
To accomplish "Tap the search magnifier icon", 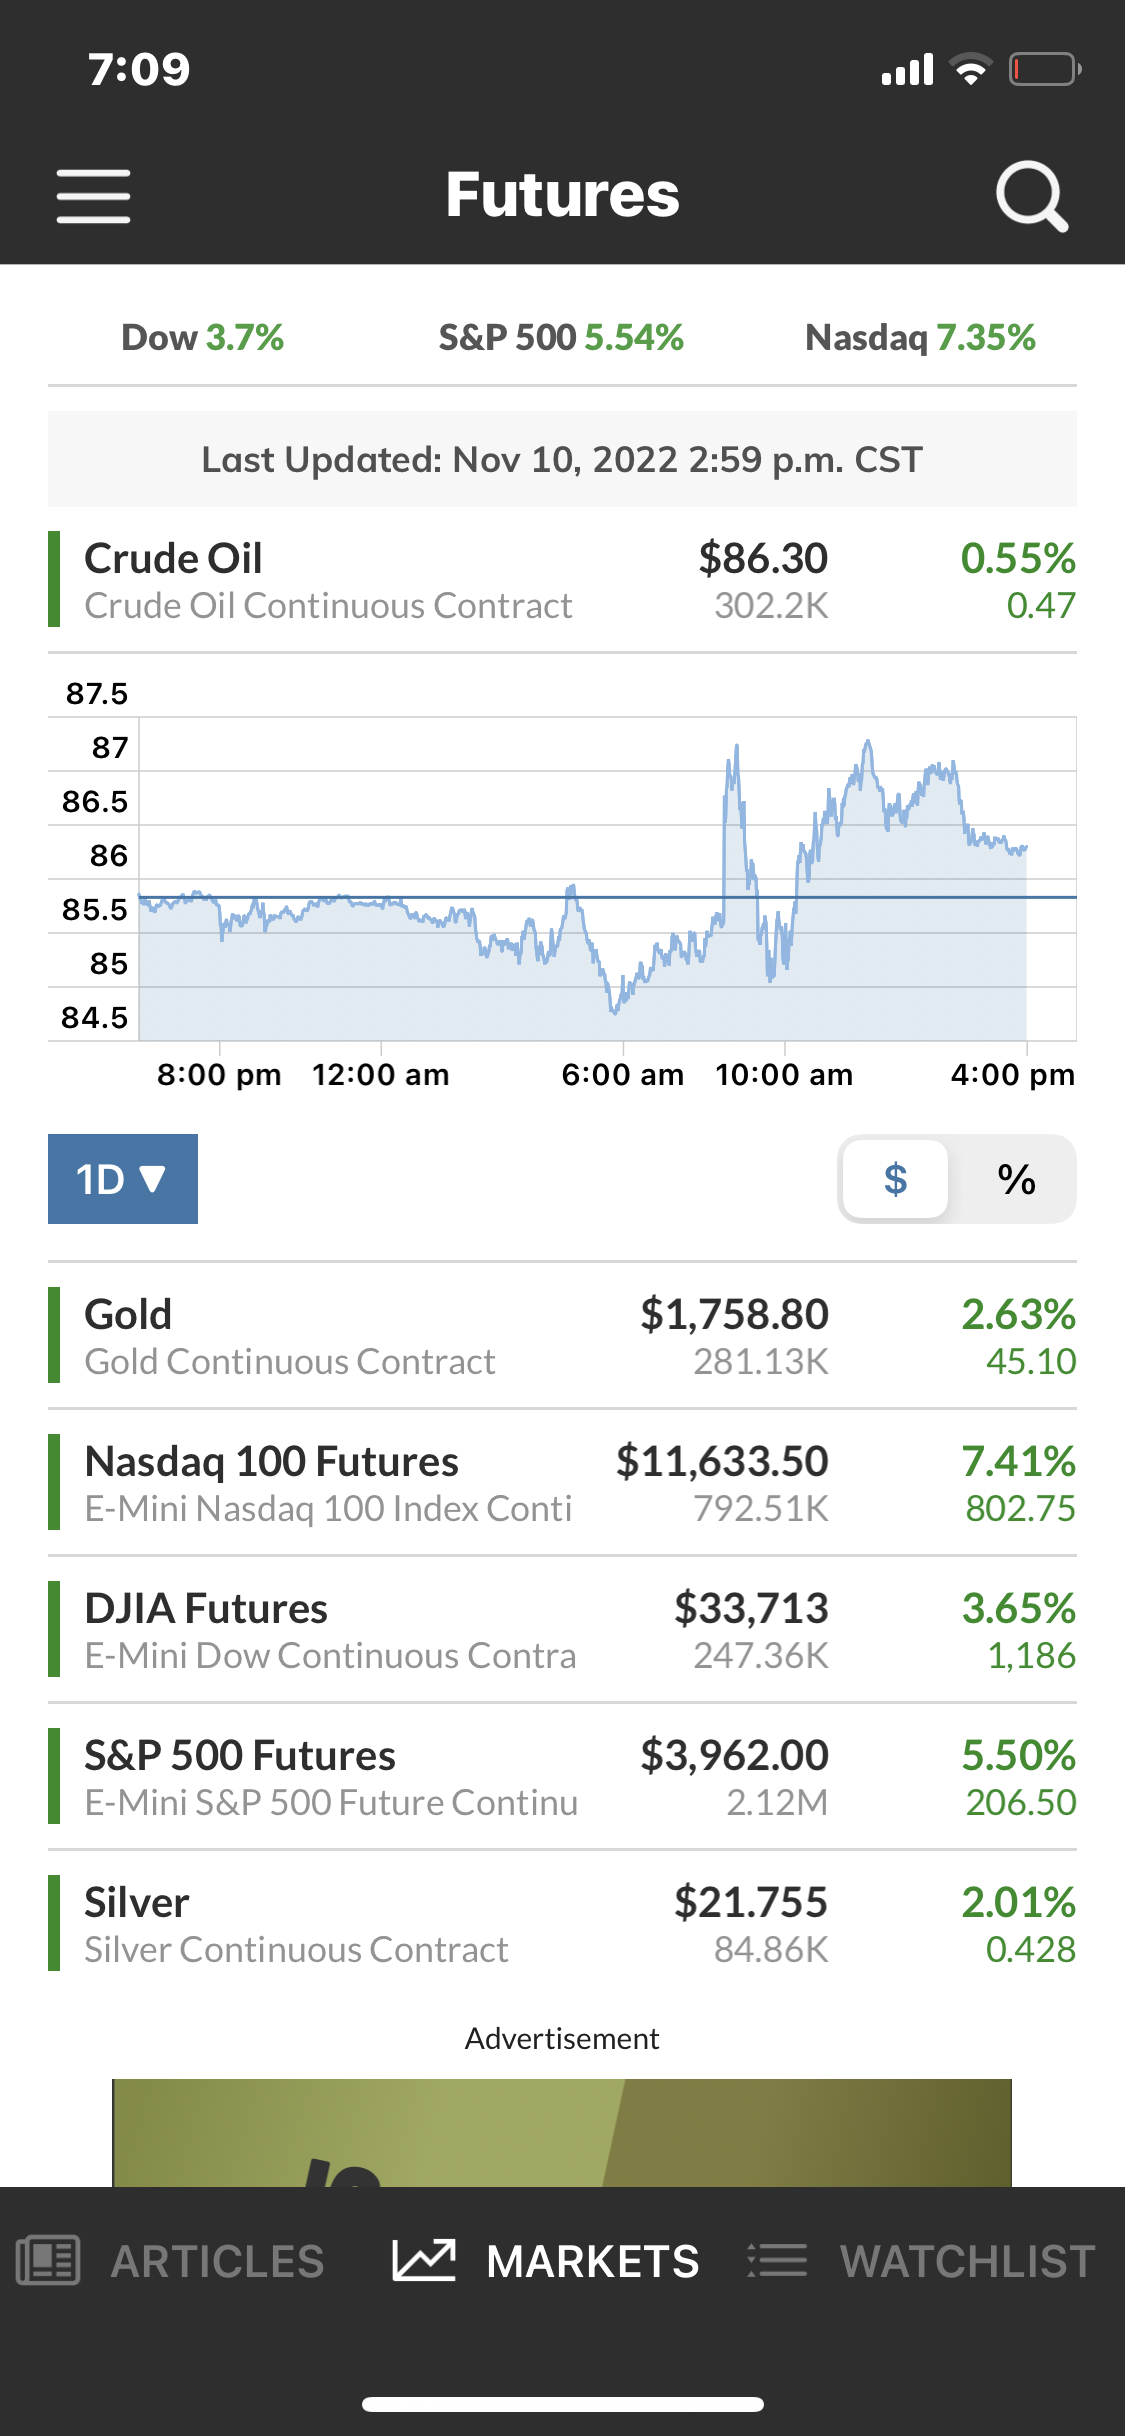I will (1031, 195).
